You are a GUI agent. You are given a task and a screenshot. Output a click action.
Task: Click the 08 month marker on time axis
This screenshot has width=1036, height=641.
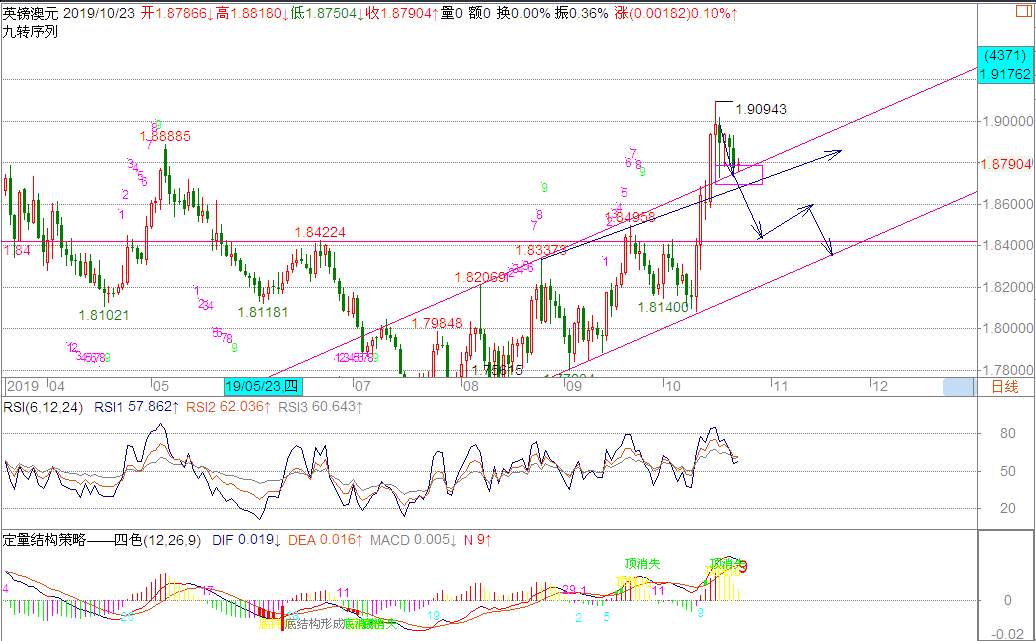coord(470,387)
